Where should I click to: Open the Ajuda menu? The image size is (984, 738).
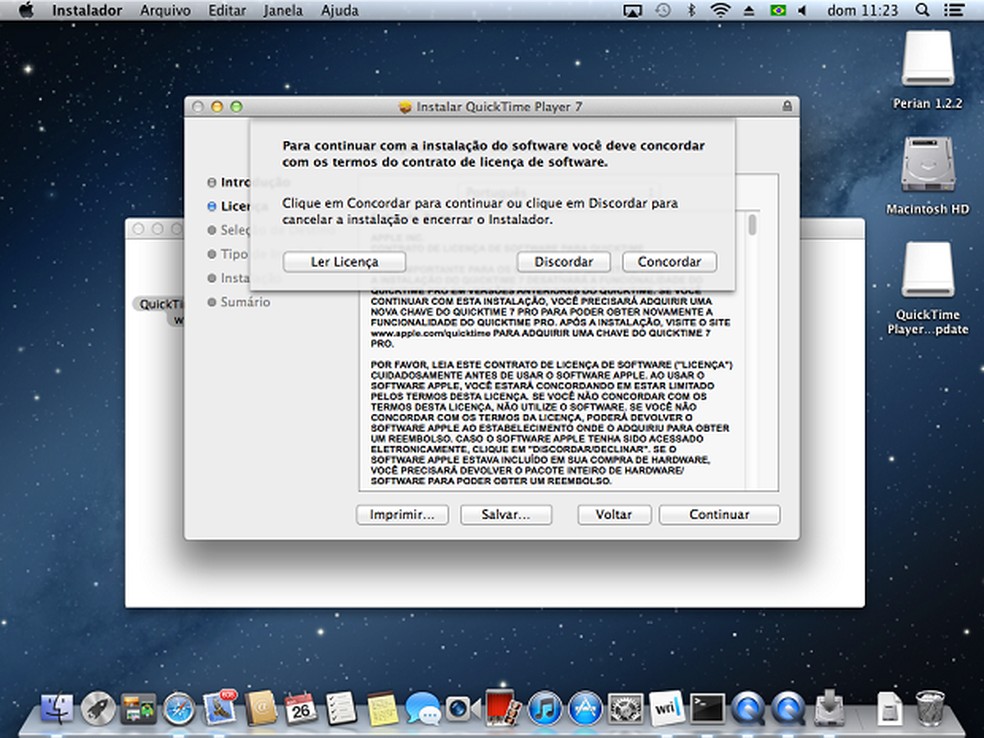click(339, 10)
